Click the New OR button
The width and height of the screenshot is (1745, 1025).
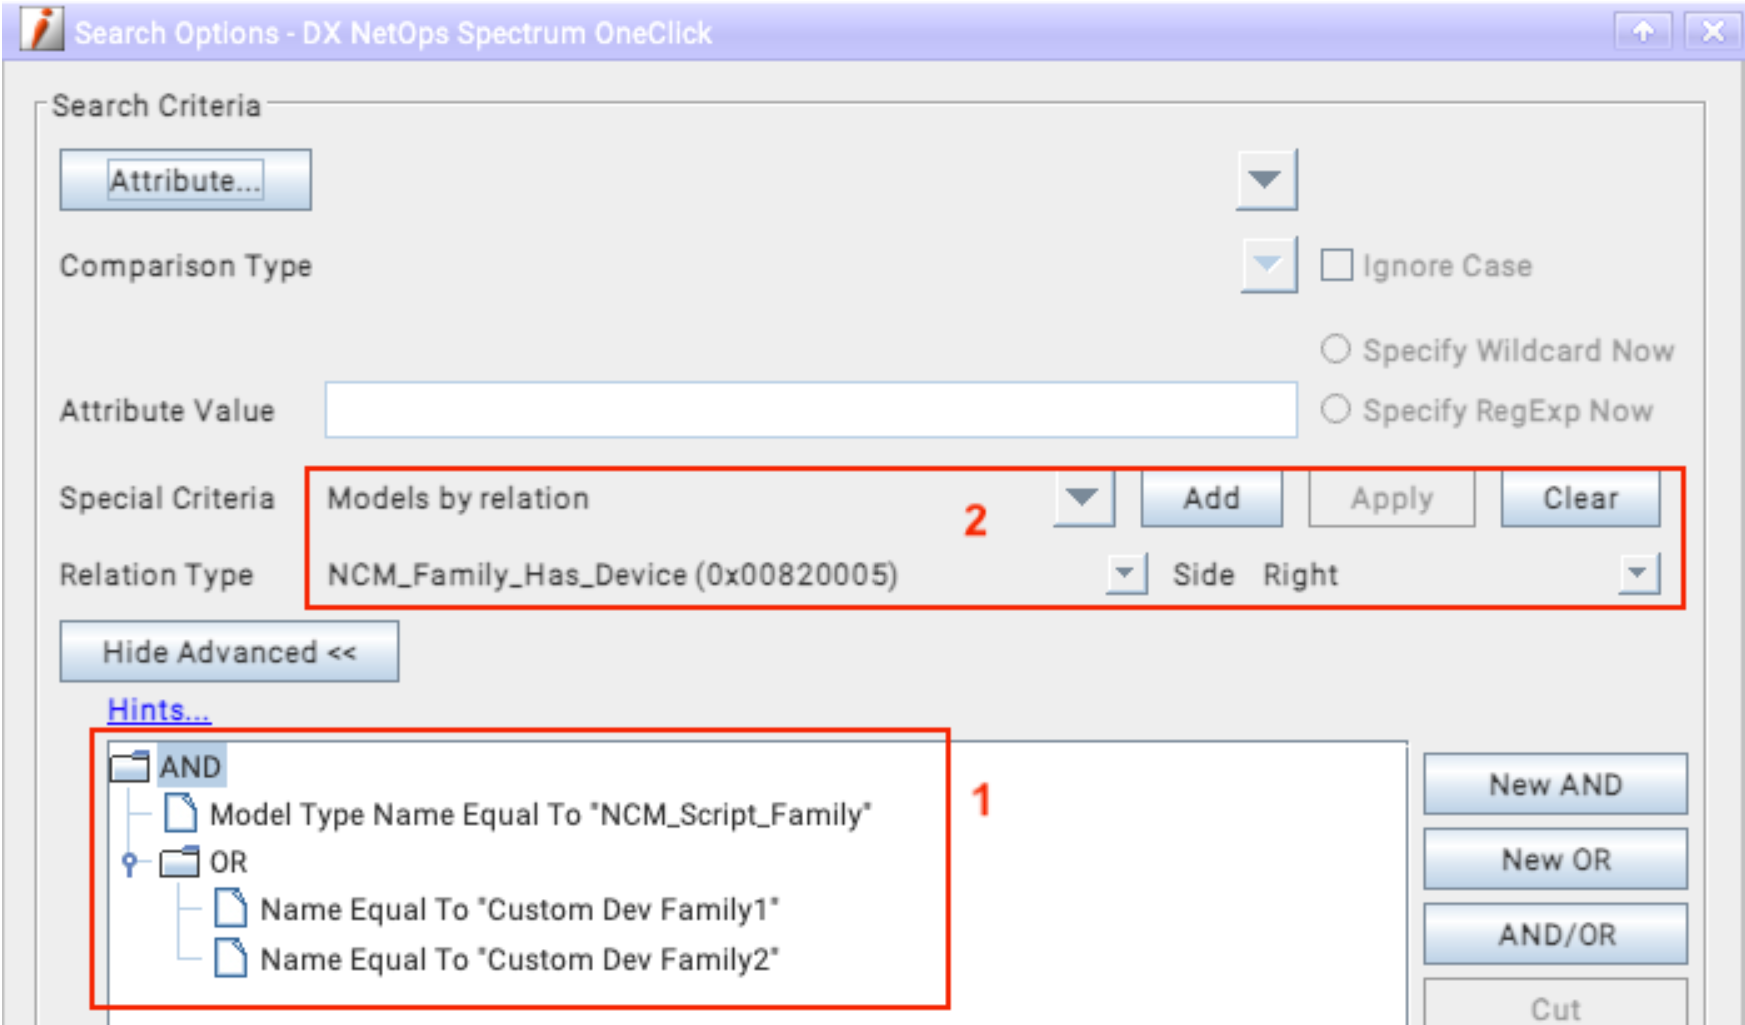click(1555, 859)
